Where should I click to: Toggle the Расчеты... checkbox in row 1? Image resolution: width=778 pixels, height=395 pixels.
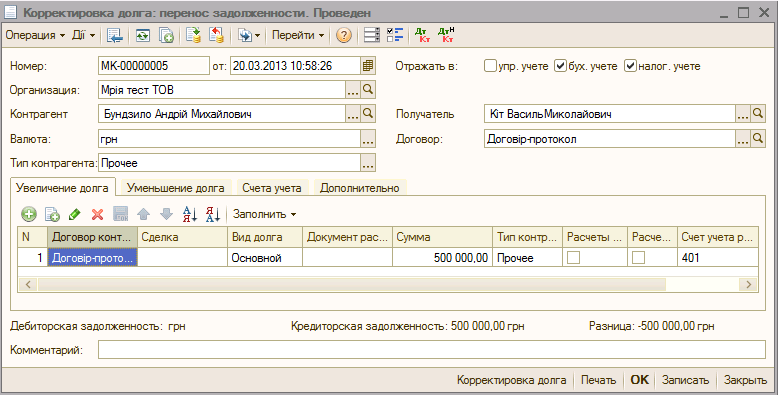click(574, 258)
